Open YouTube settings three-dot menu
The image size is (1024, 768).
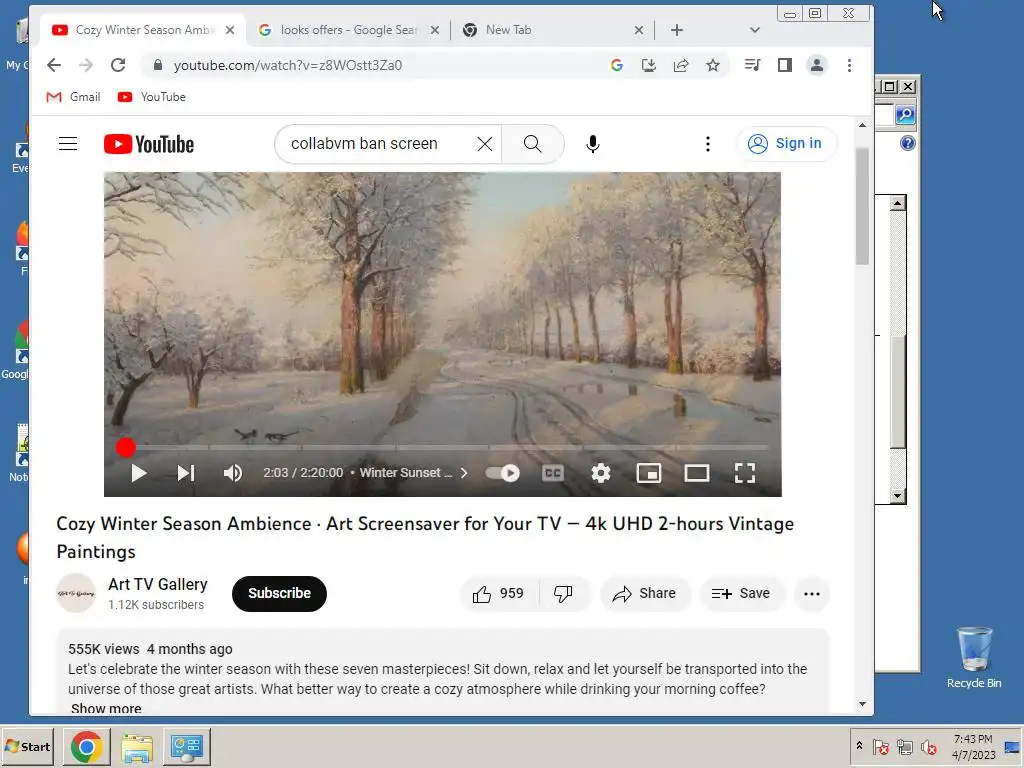pos(707,144)
